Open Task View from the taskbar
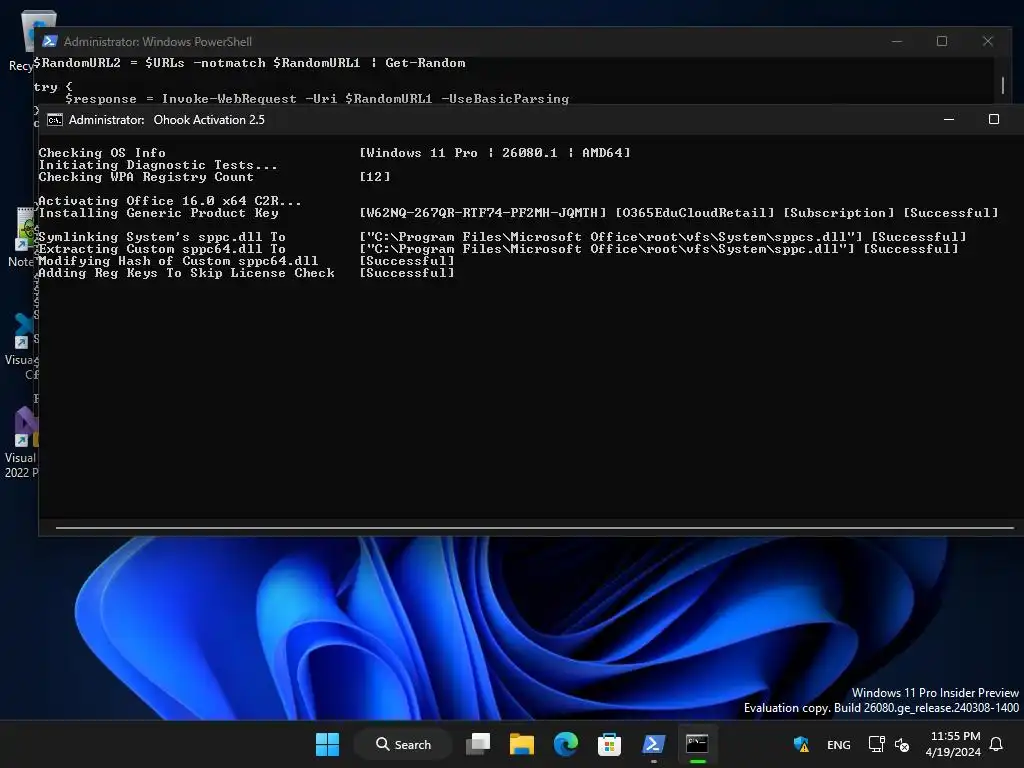Screen dimensions: 1024x768 [478, 744]
